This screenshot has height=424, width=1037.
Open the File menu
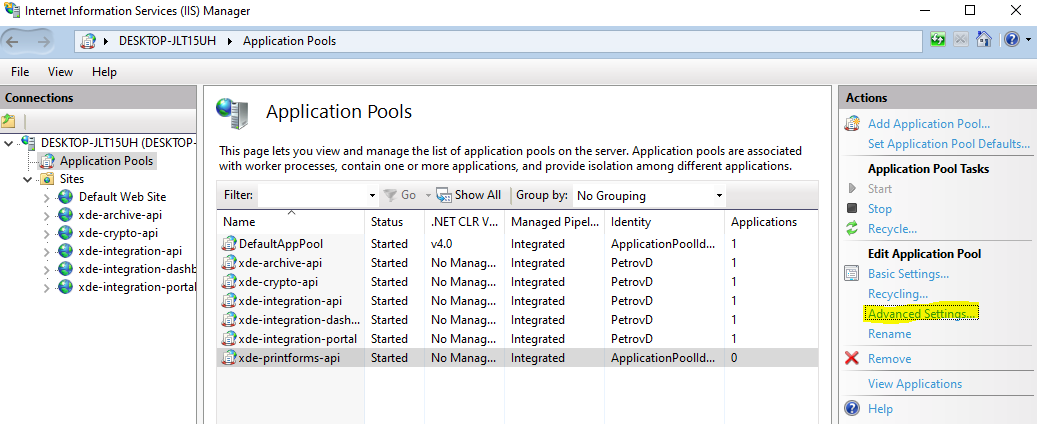[20, 71]
